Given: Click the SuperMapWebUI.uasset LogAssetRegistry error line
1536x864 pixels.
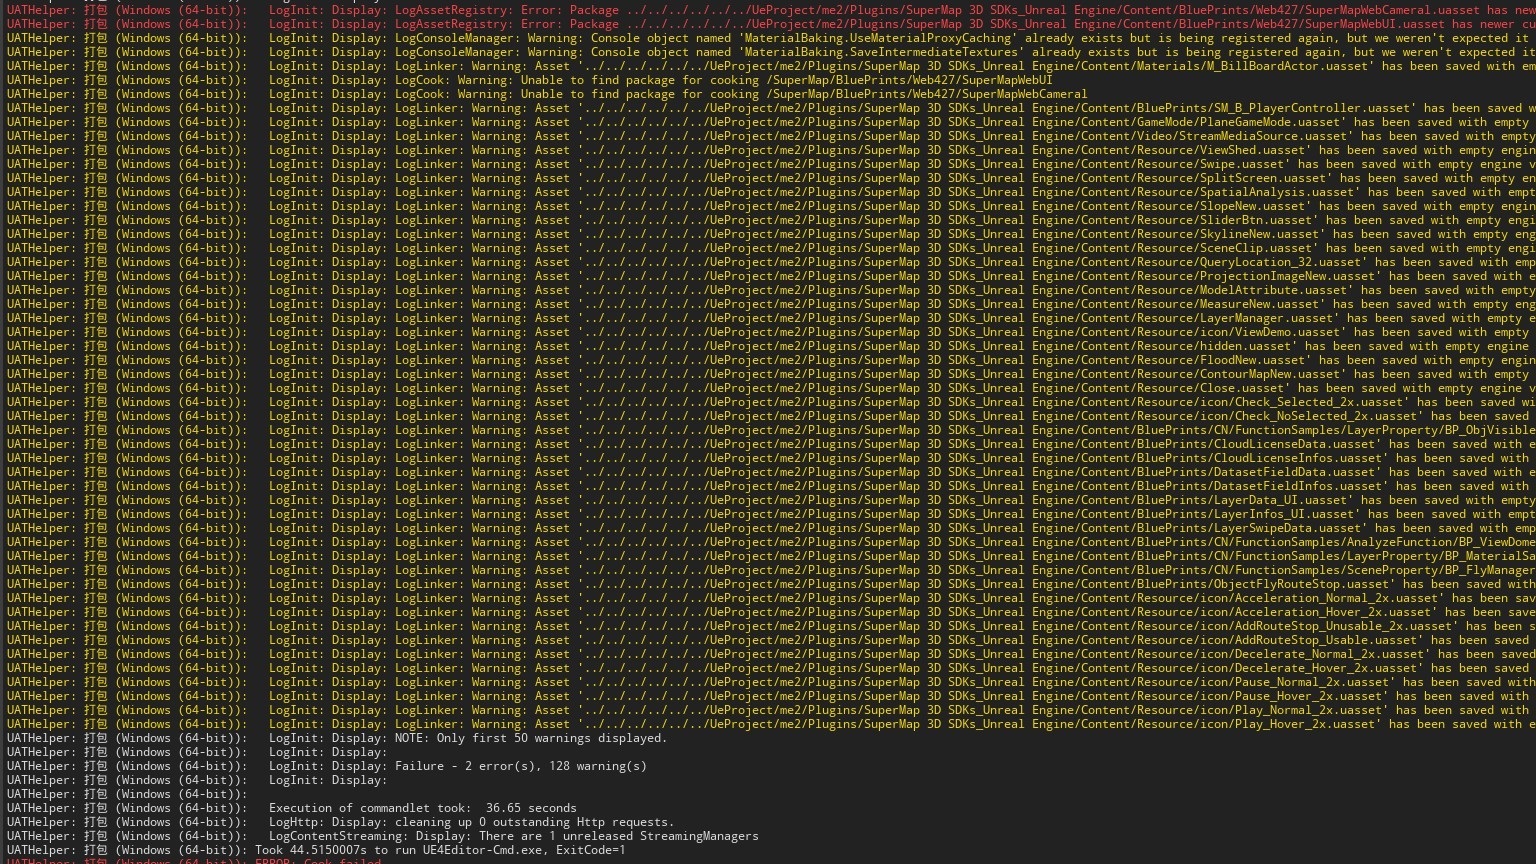Looking at the screenshot, I should click(771, 24).
